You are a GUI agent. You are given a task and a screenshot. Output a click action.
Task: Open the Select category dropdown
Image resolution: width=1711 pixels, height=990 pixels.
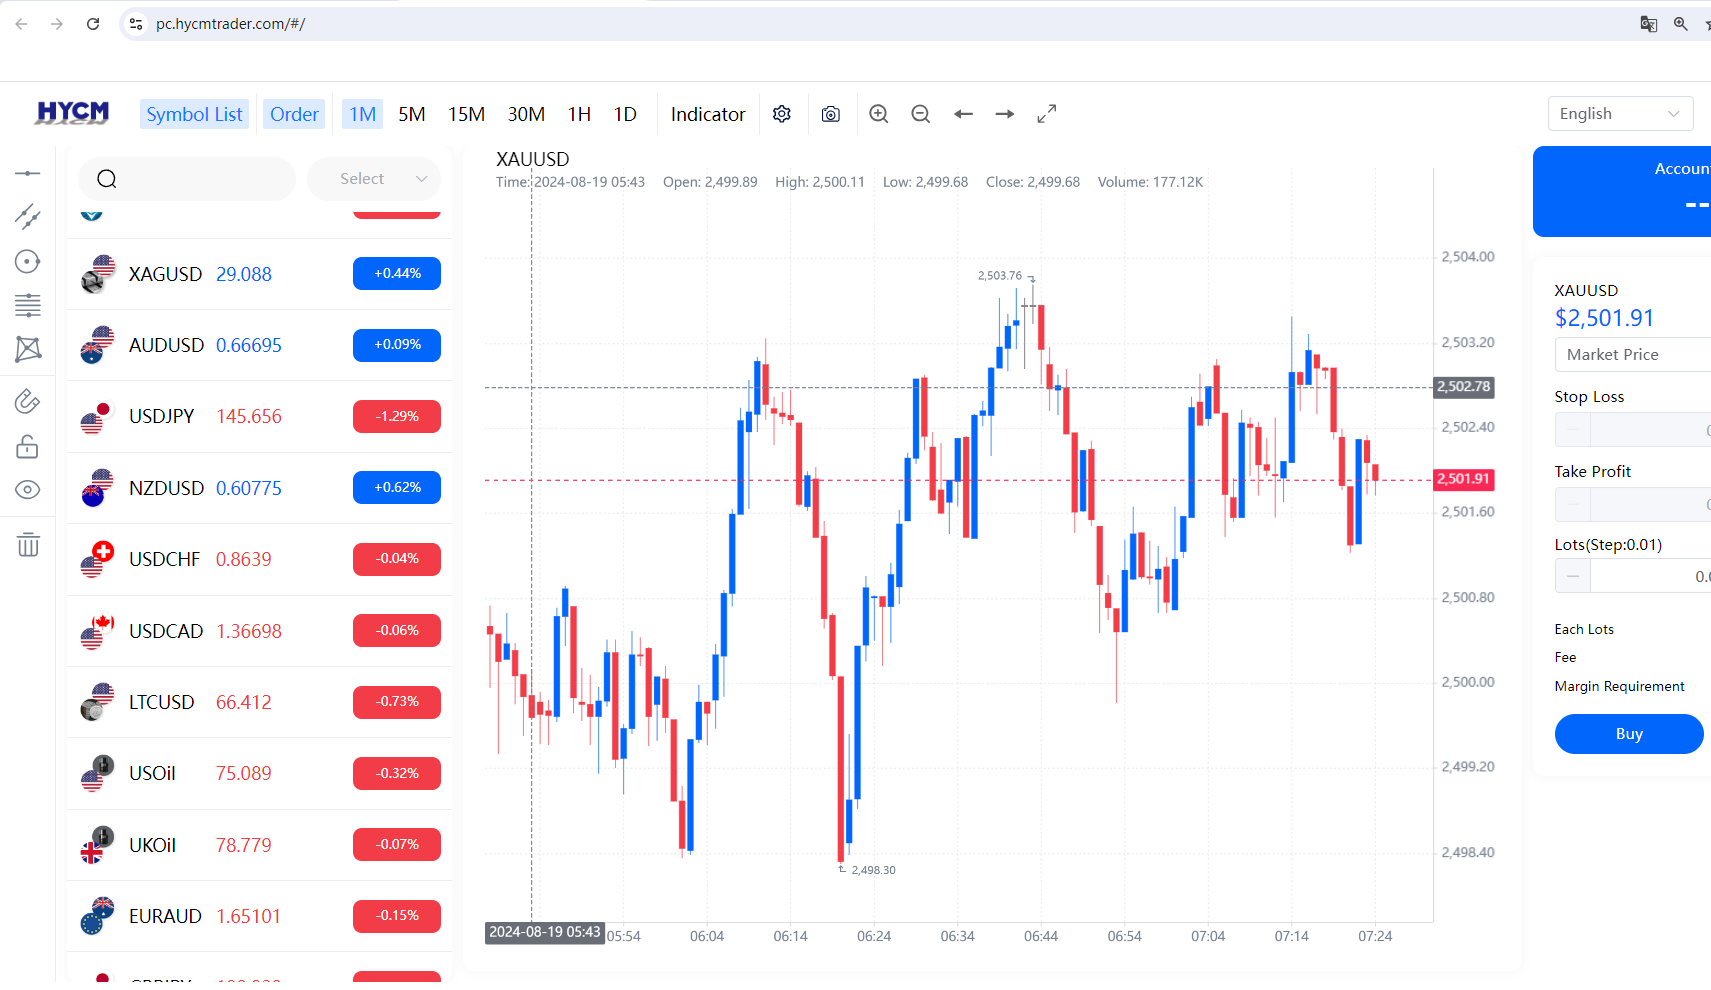pyautogui.click(x=374, y=179)
